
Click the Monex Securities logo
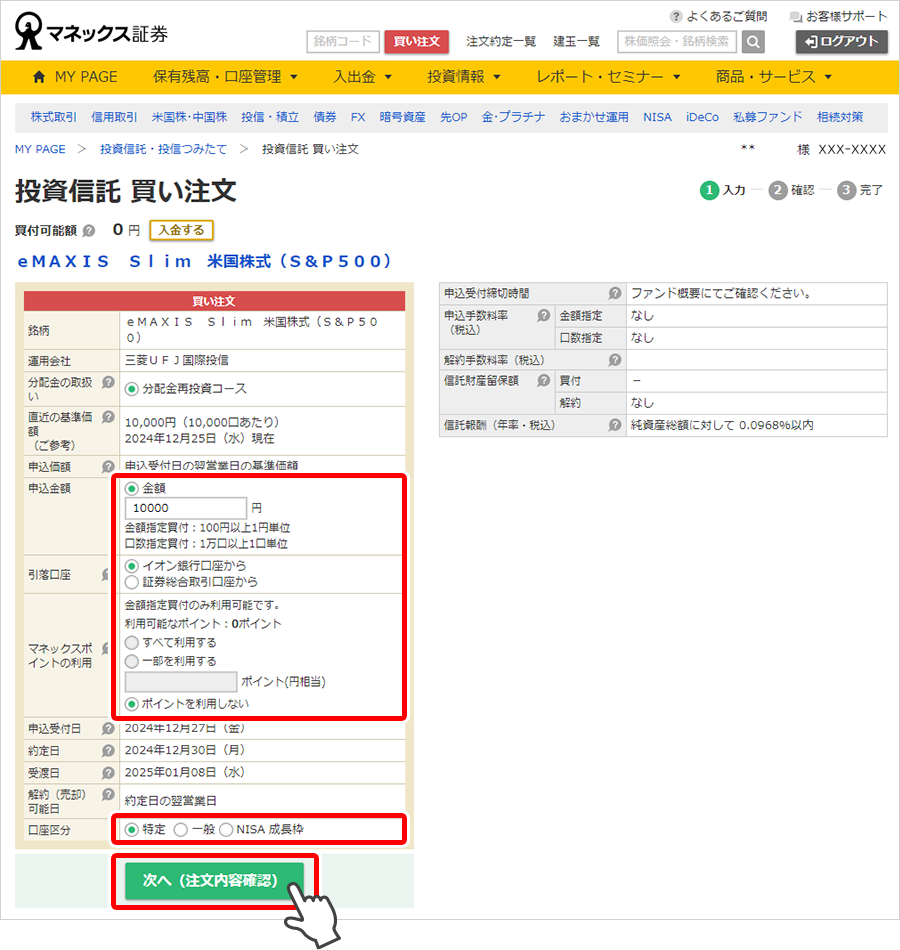pyautogui.click(x=92, y=32)
